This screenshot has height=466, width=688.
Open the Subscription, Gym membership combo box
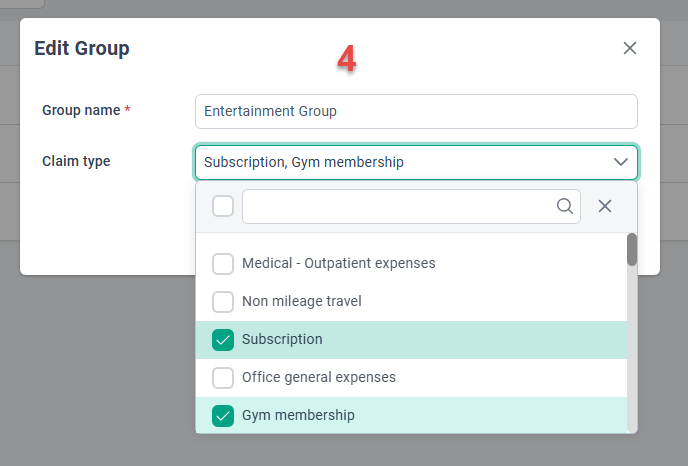point(416,162)
